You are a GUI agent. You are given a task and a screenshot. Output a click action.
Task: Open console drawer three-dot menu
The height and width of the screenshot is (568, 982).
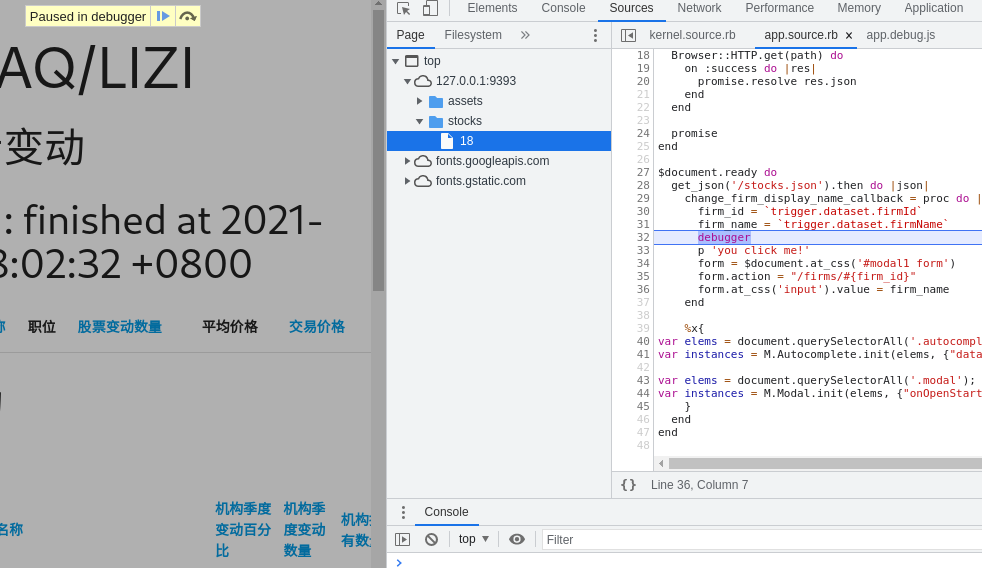403,512
